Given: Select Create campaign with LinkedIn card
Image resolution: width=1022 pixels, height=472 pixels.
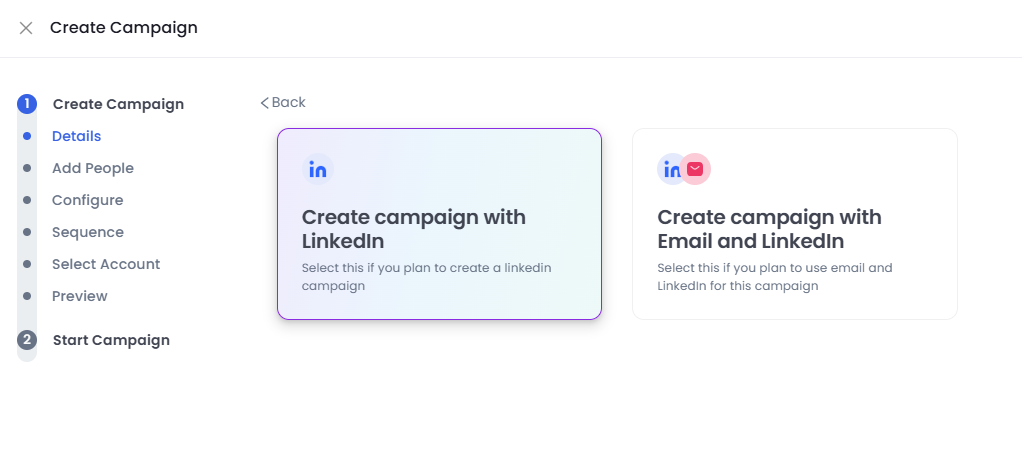Looking at the screenshot, I should pyautogui.click(x=439, y=224).
